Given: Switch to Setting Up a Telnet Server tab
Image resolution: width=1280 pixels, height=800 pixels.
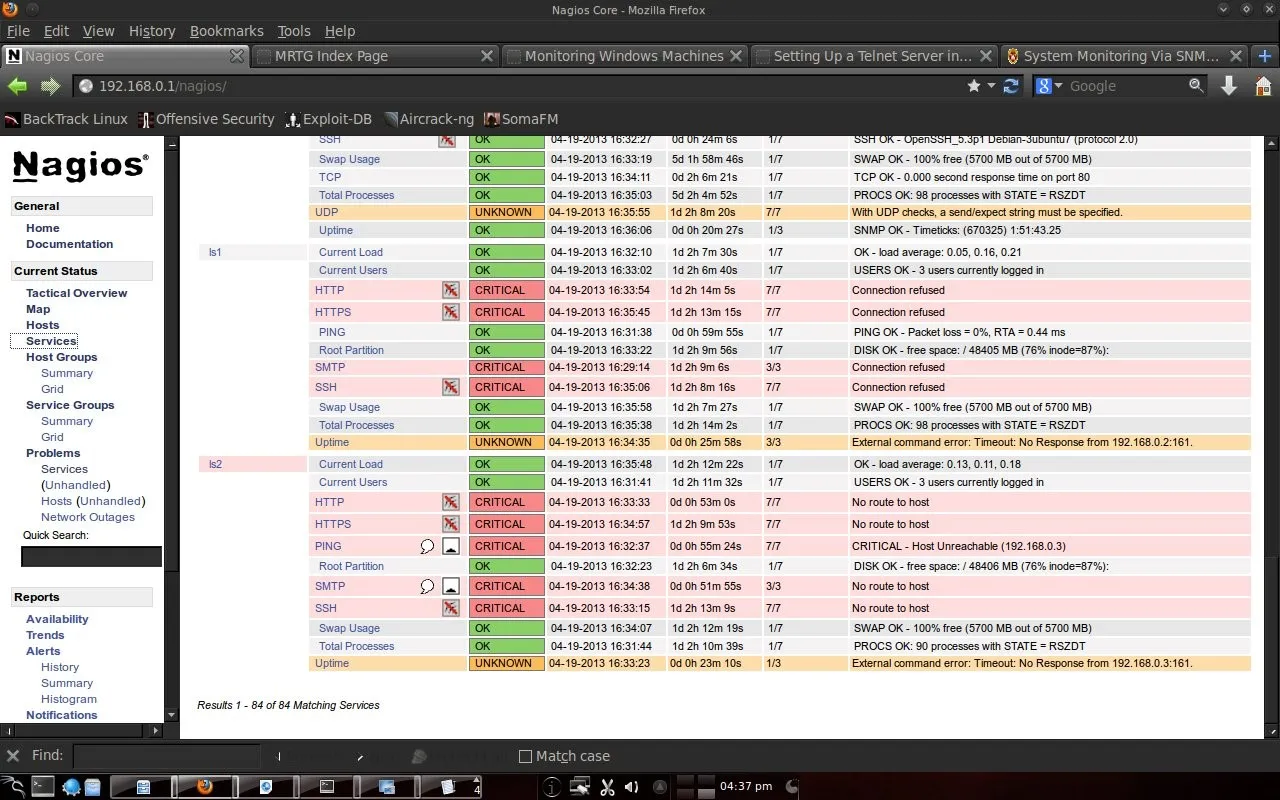Looking at the screenshot, I should pyautogui.click(x=873, y=56).
